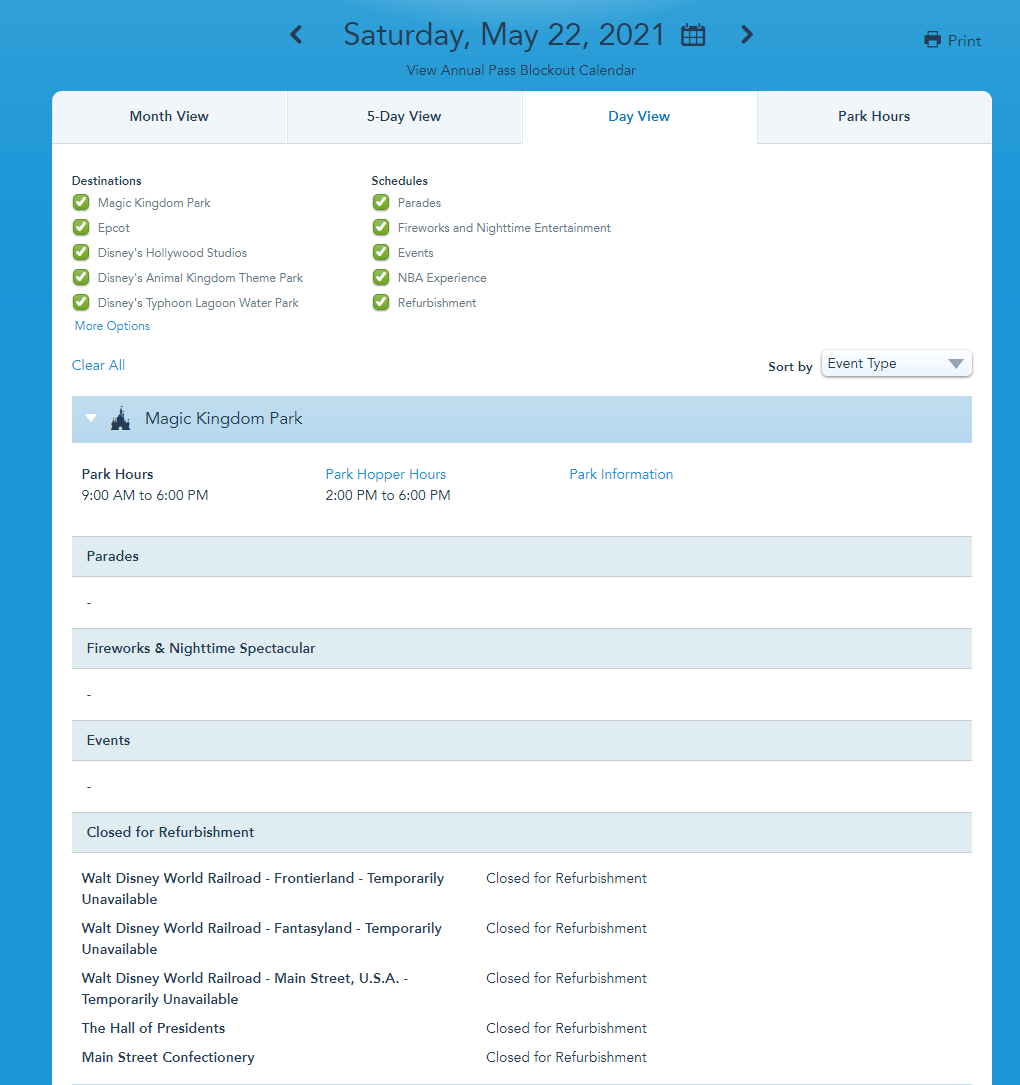Open the Sort by Event Type dropdown
1020x1085 pixels.
(x=896, y=364)
